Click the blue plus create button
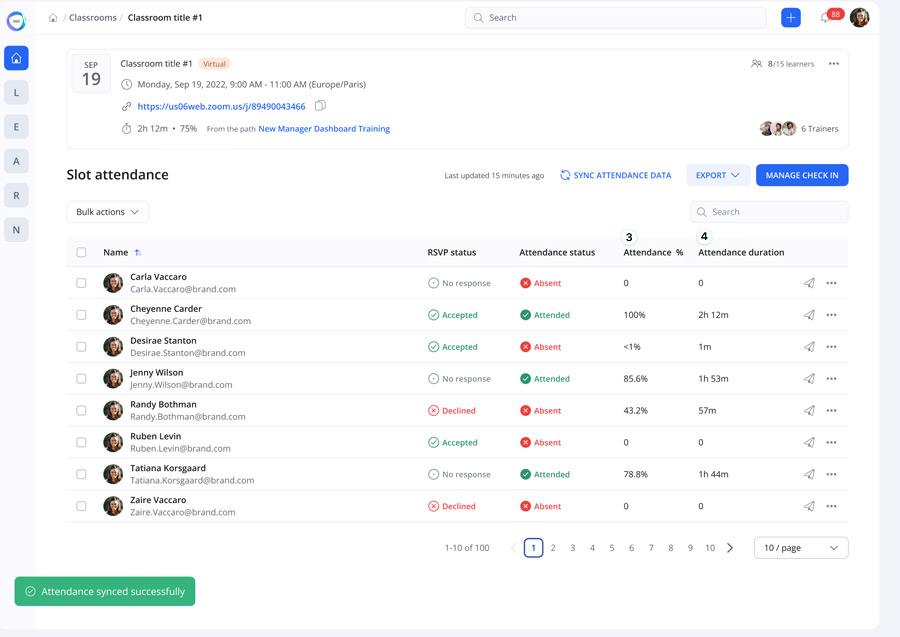900x637 pixels. [x=790, y=18]
